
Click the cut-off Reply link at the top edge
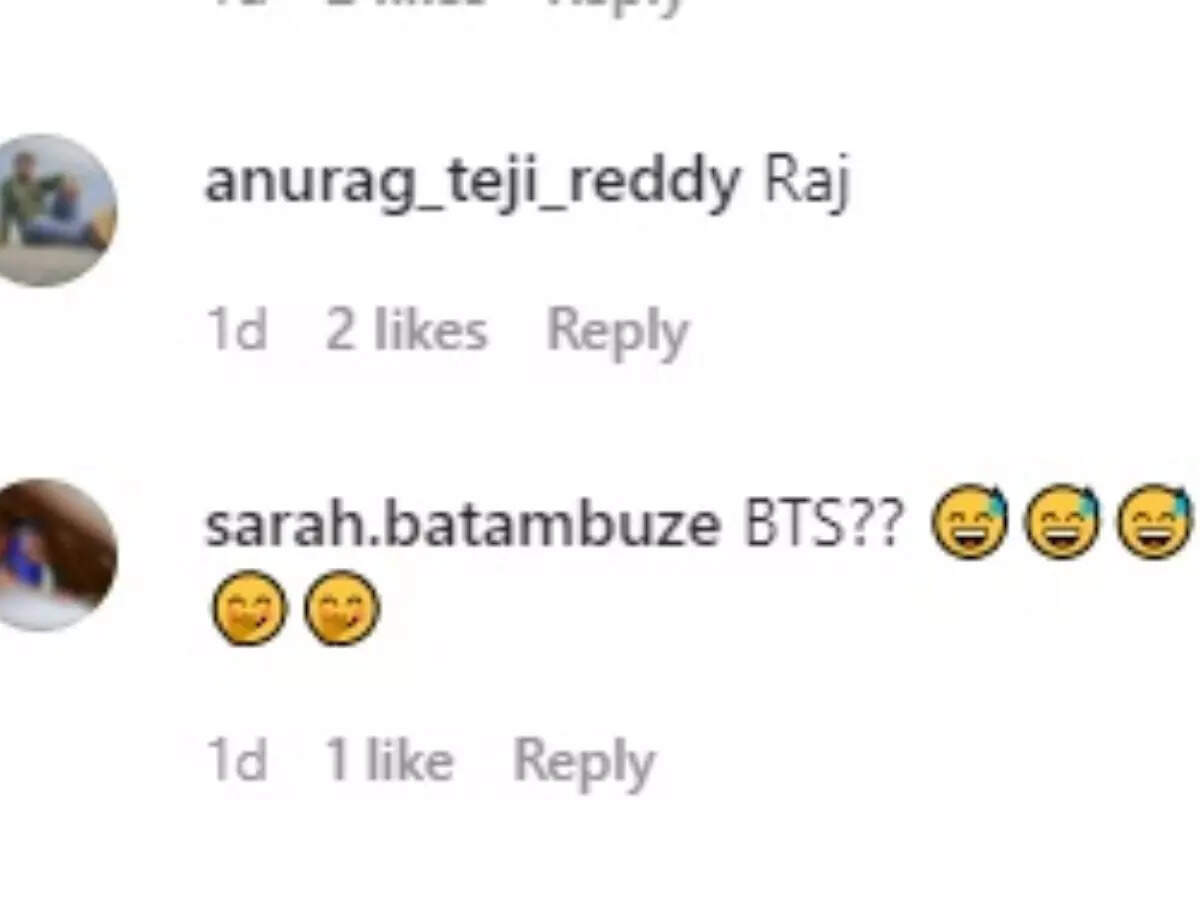click(x=617, y=6)
